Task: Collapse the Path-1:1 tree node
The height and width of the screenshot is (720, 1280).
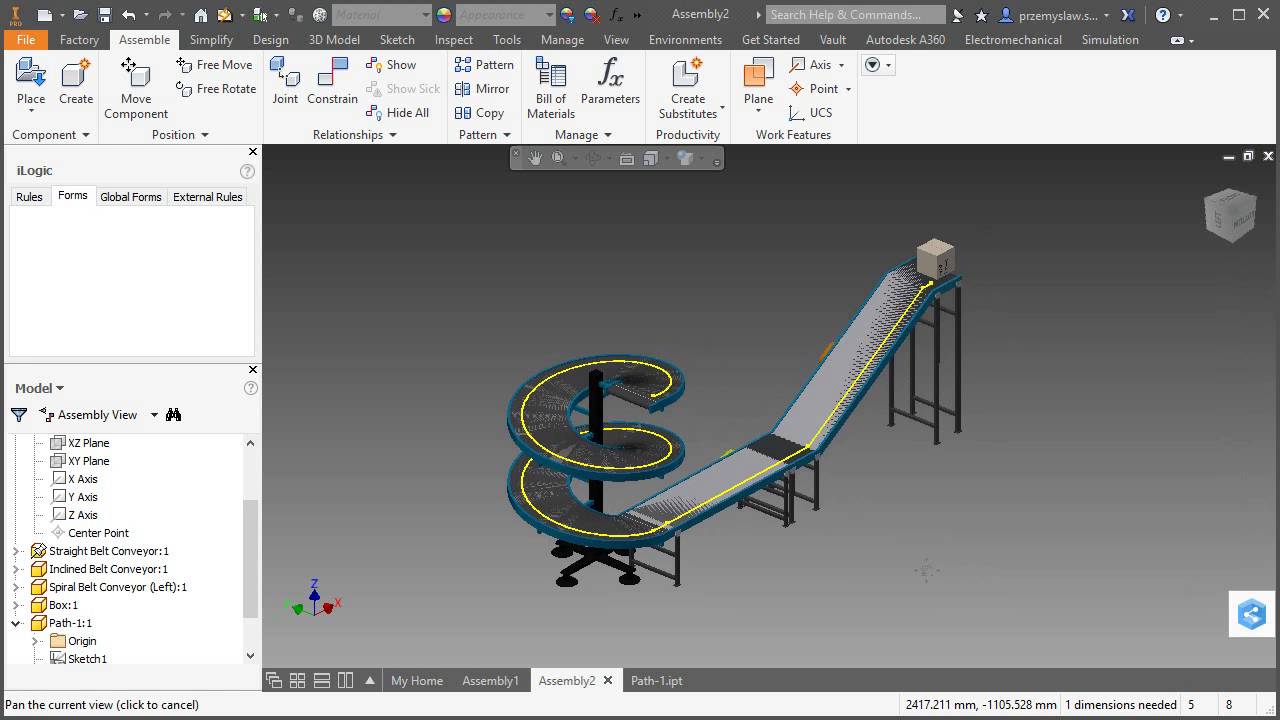Action: [16, 623]
